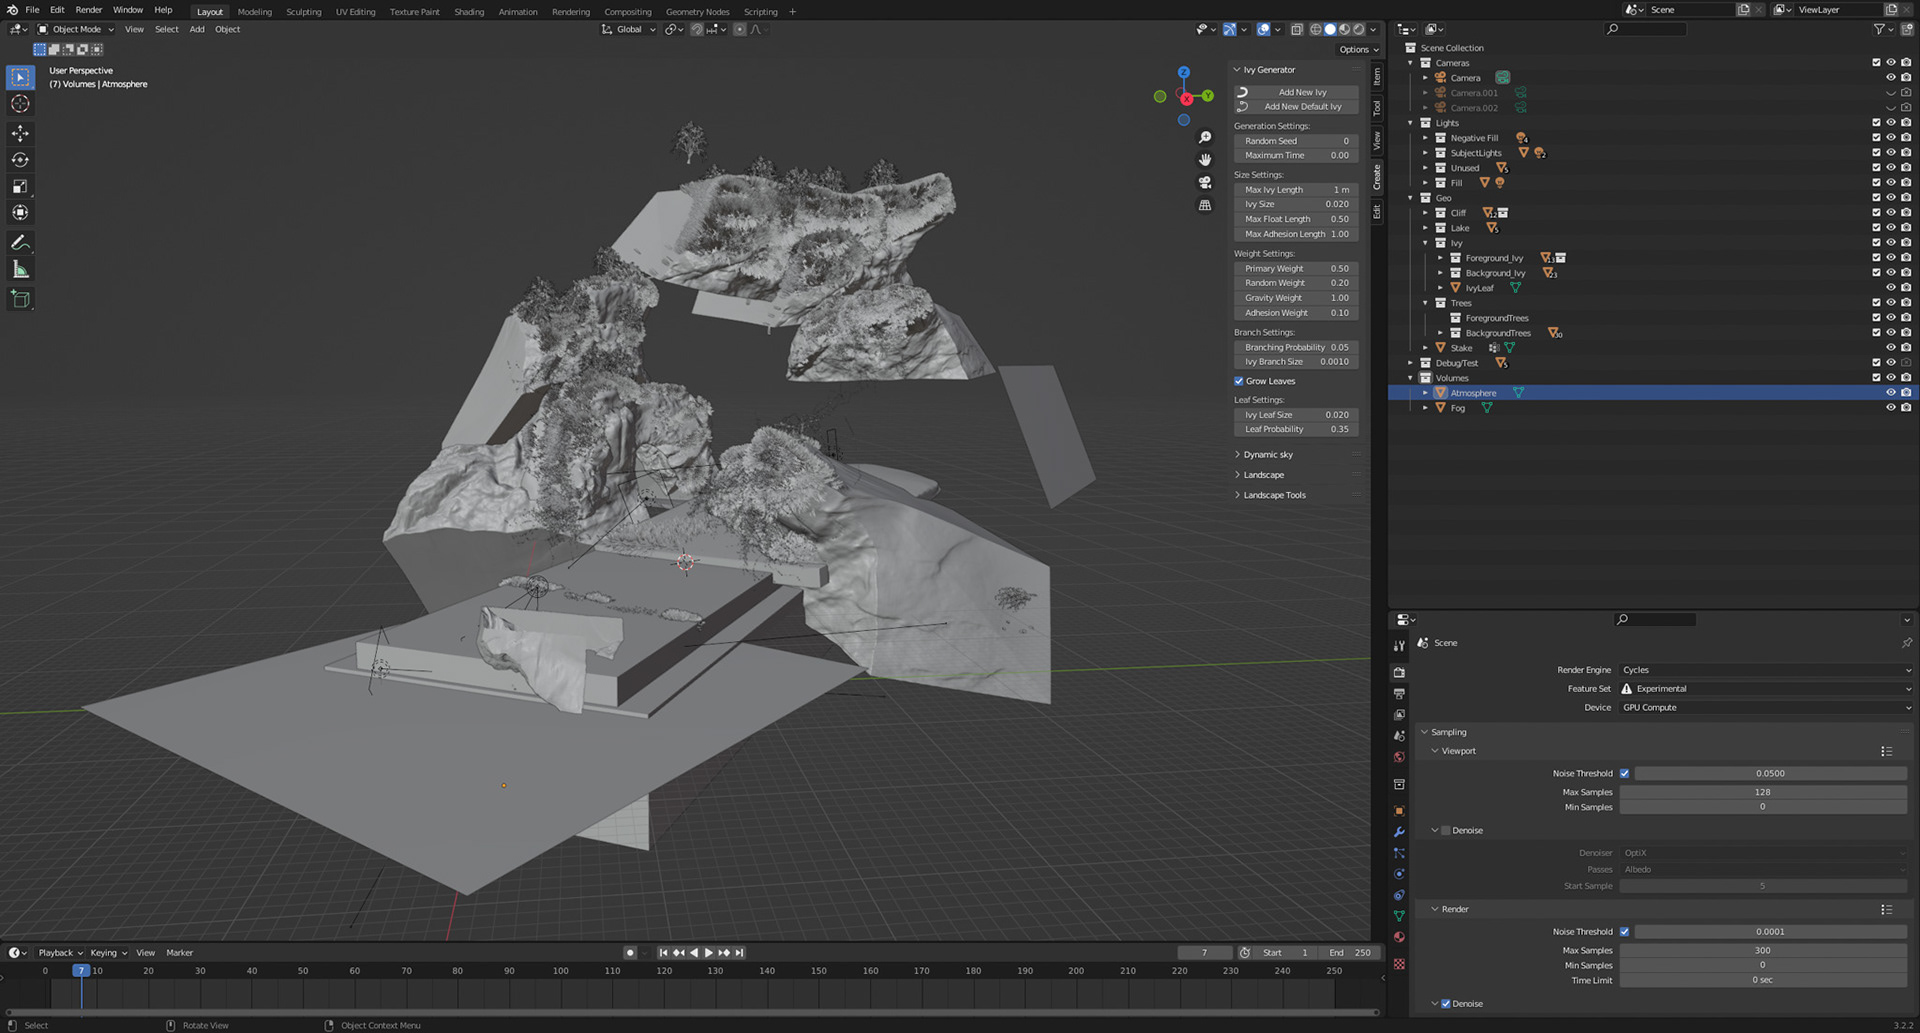Click the Add New Ivy button
This screenshot has width=1920, height=1033.
[1301, 92]
